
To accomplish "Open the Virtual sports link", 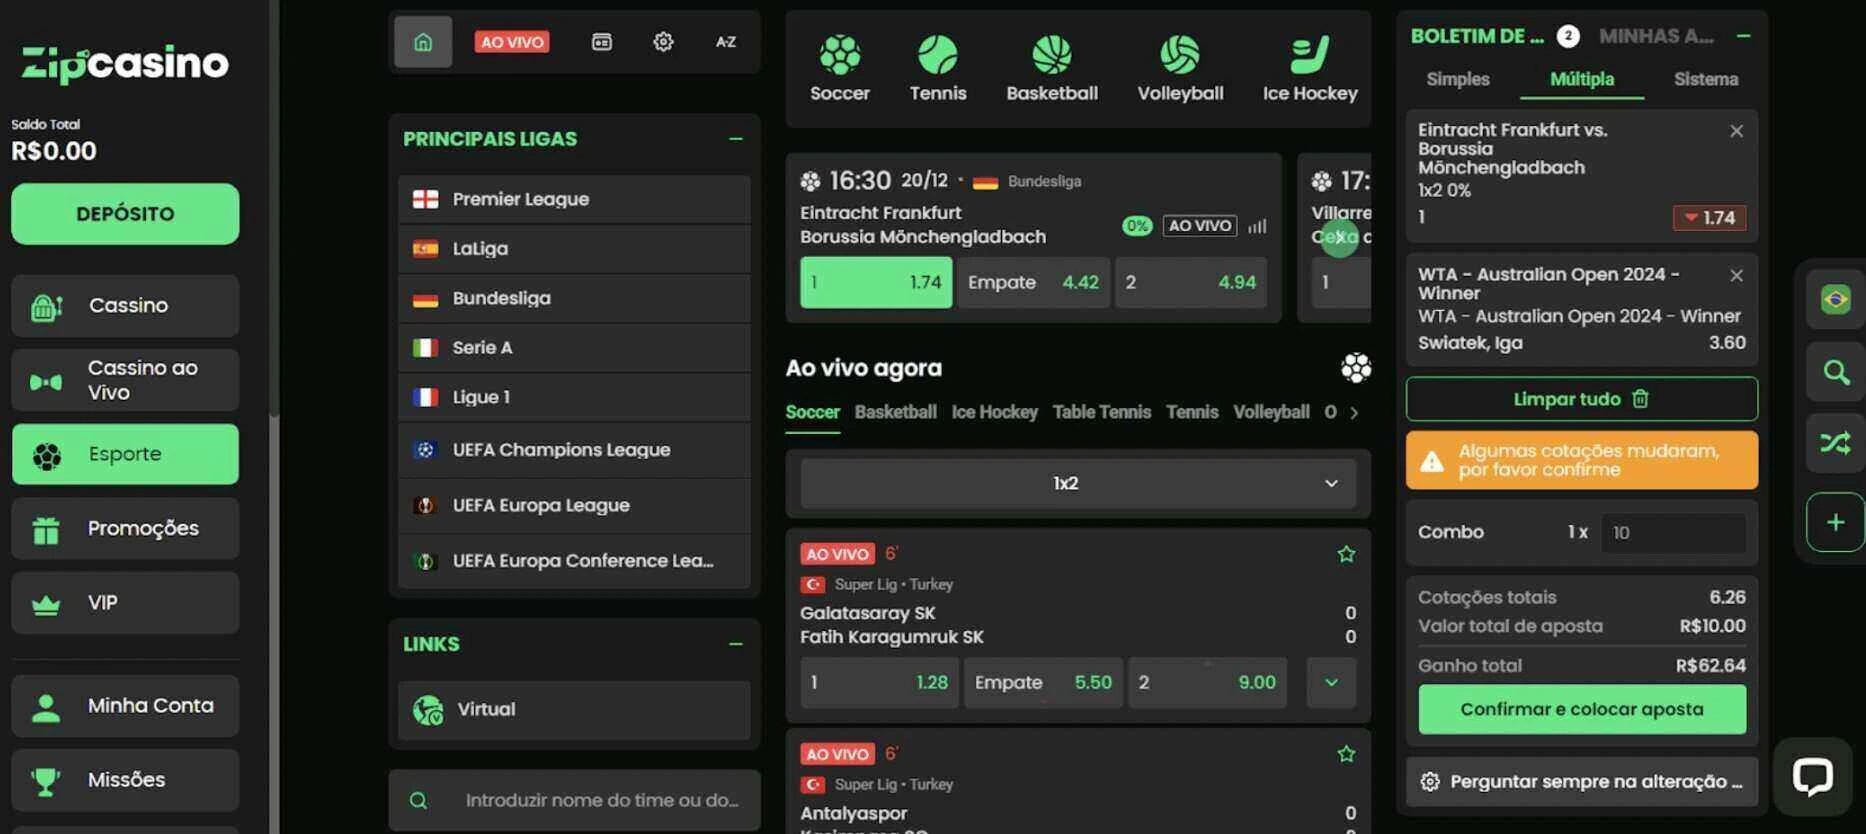I will point(574,710).
